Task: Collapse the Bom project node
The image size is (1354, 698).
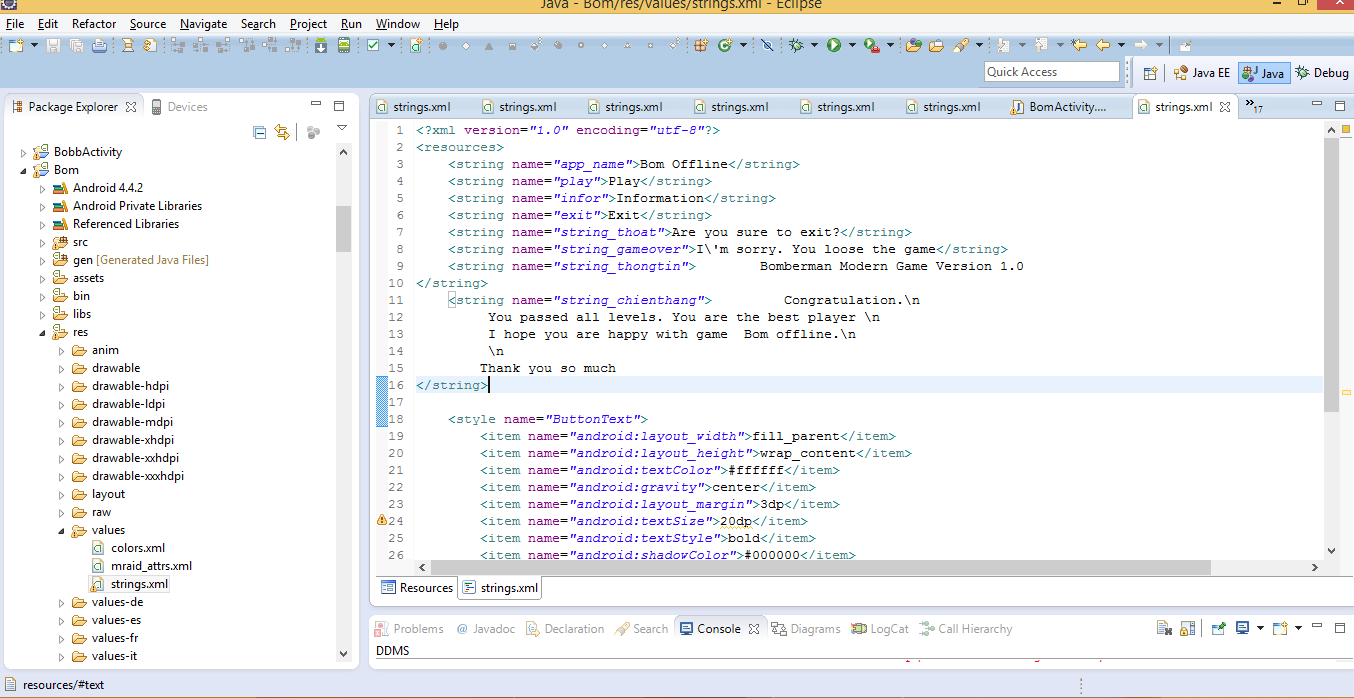Action: pos(24,170)
